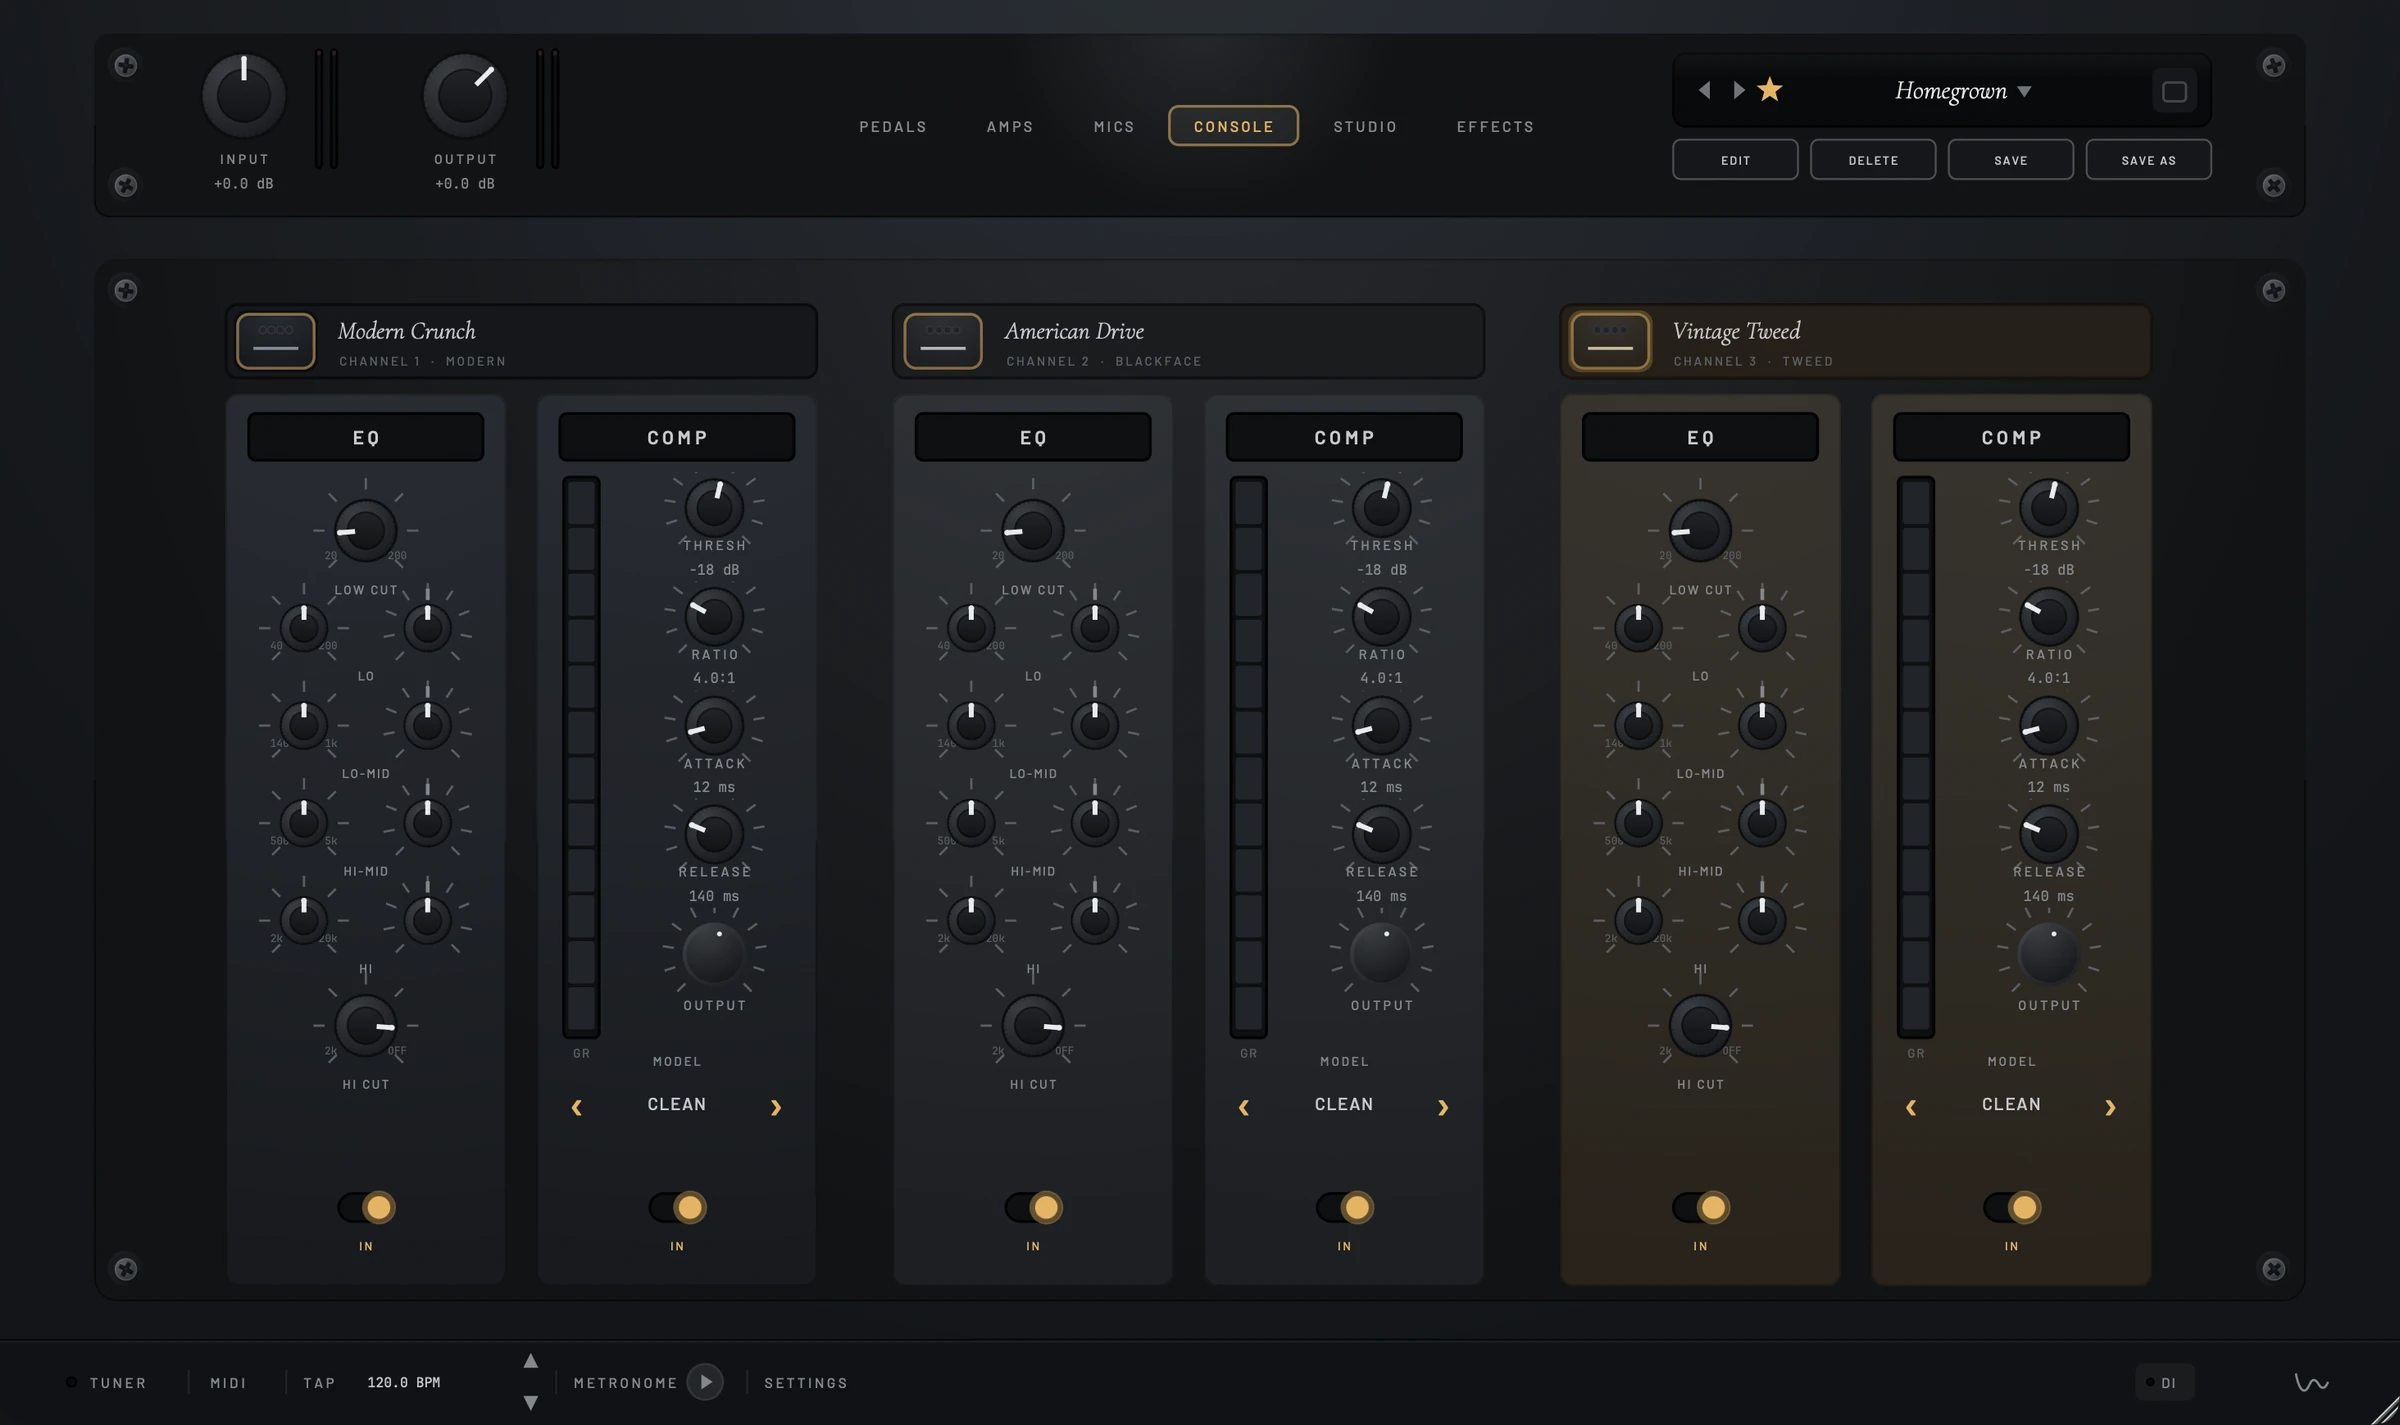Image resolution: width=2400 pixels, height=1425 pixels.
Task: Open the MIDI panel
Action: tap(228, 1382)
